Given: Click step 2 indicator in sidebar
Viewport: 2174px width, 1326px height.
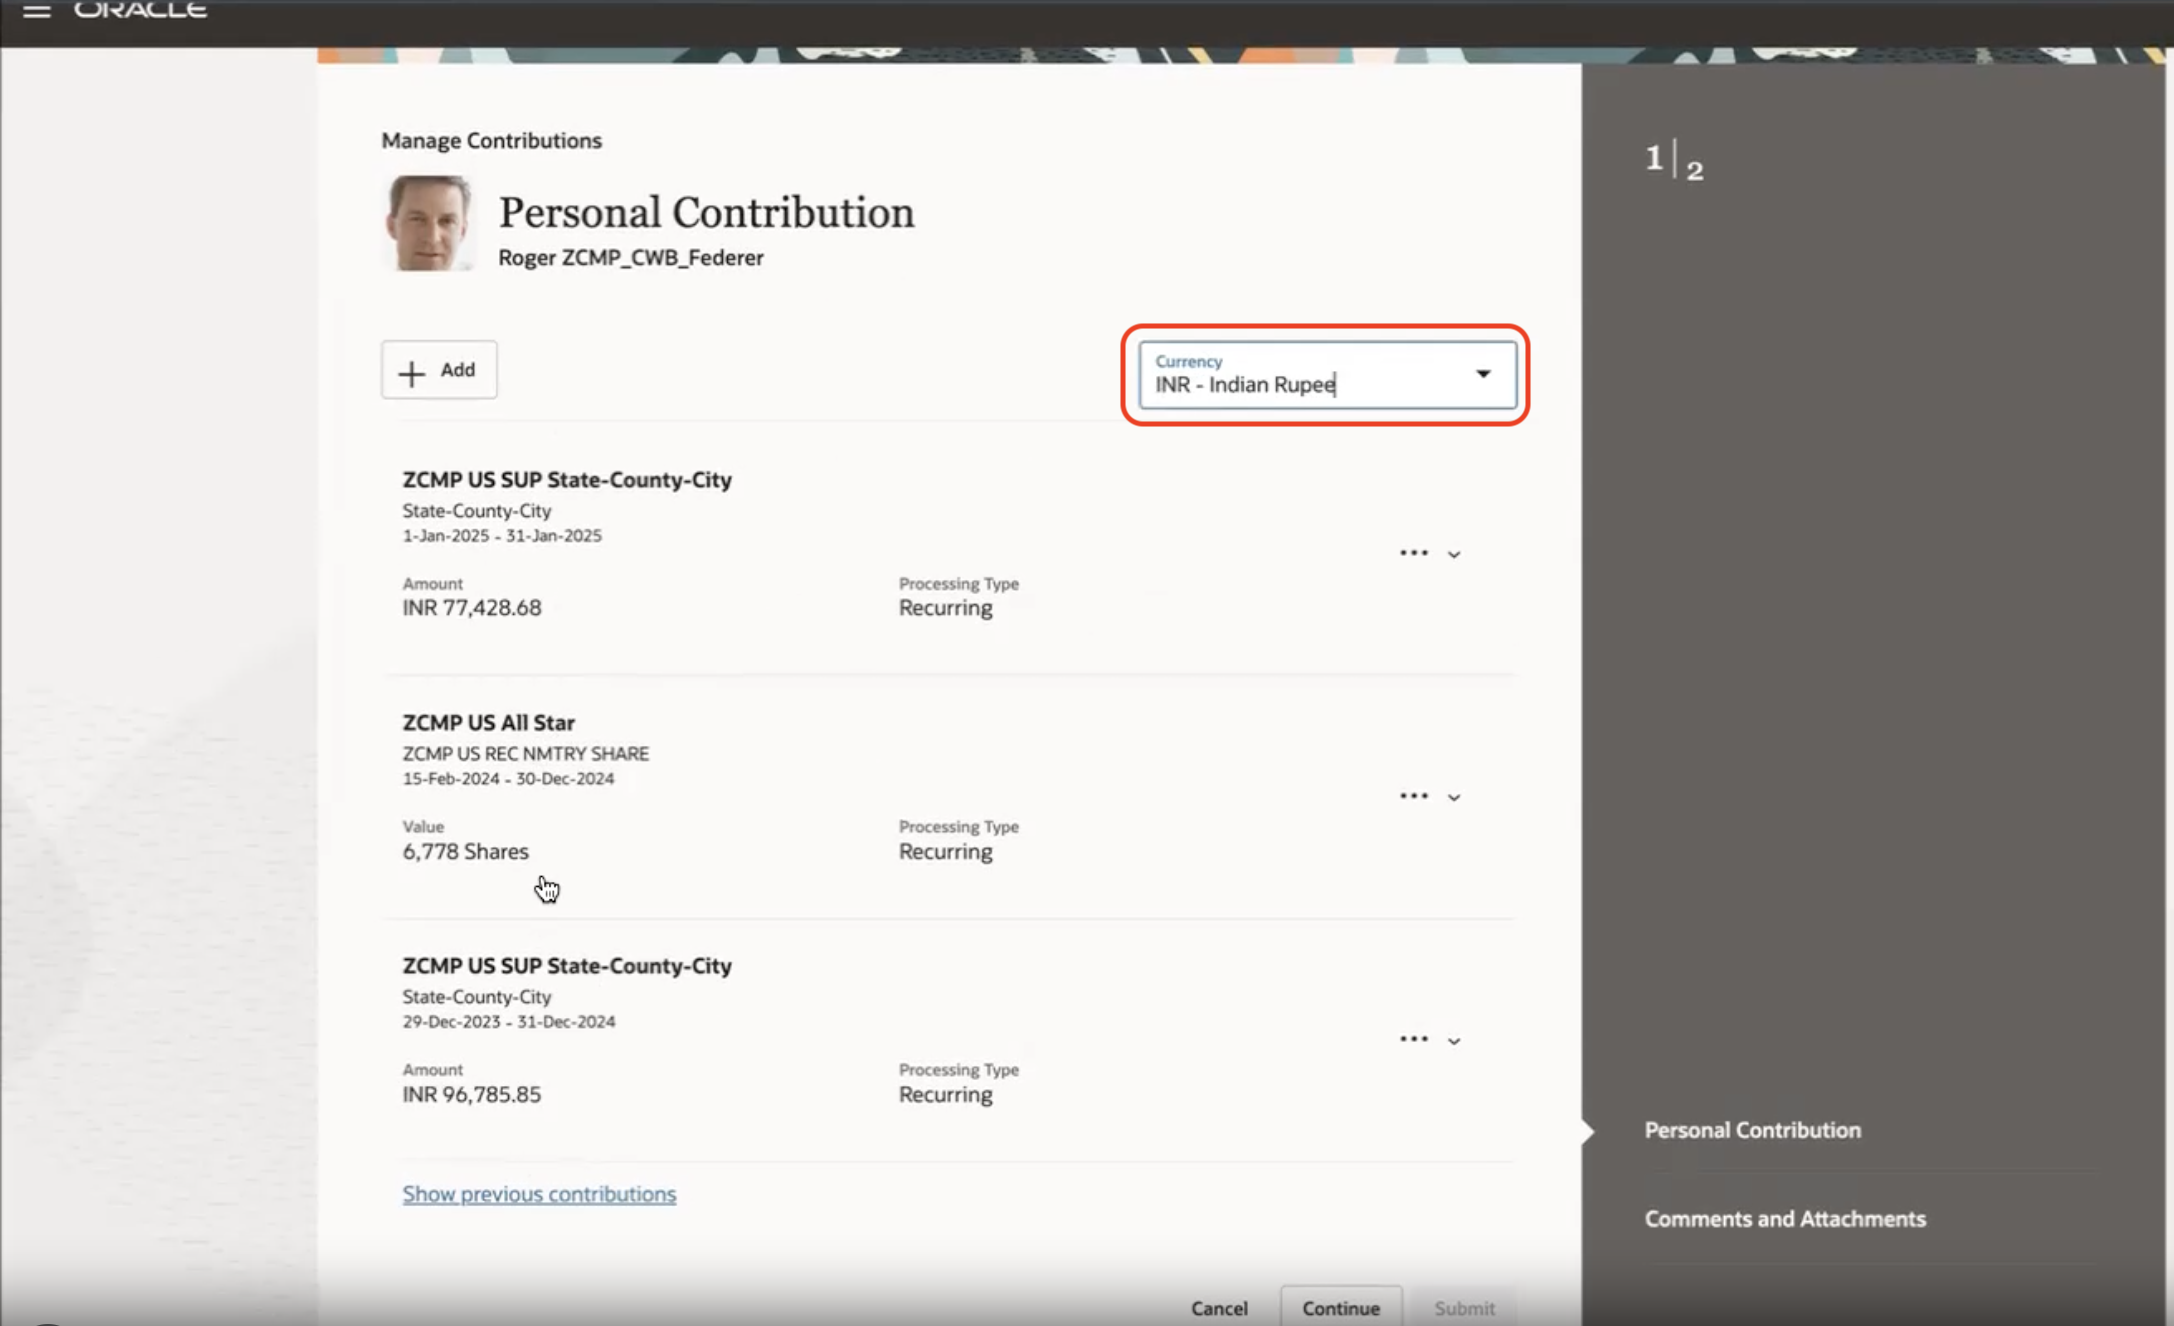Looking at the screenshot, I should click(1695, 171).
